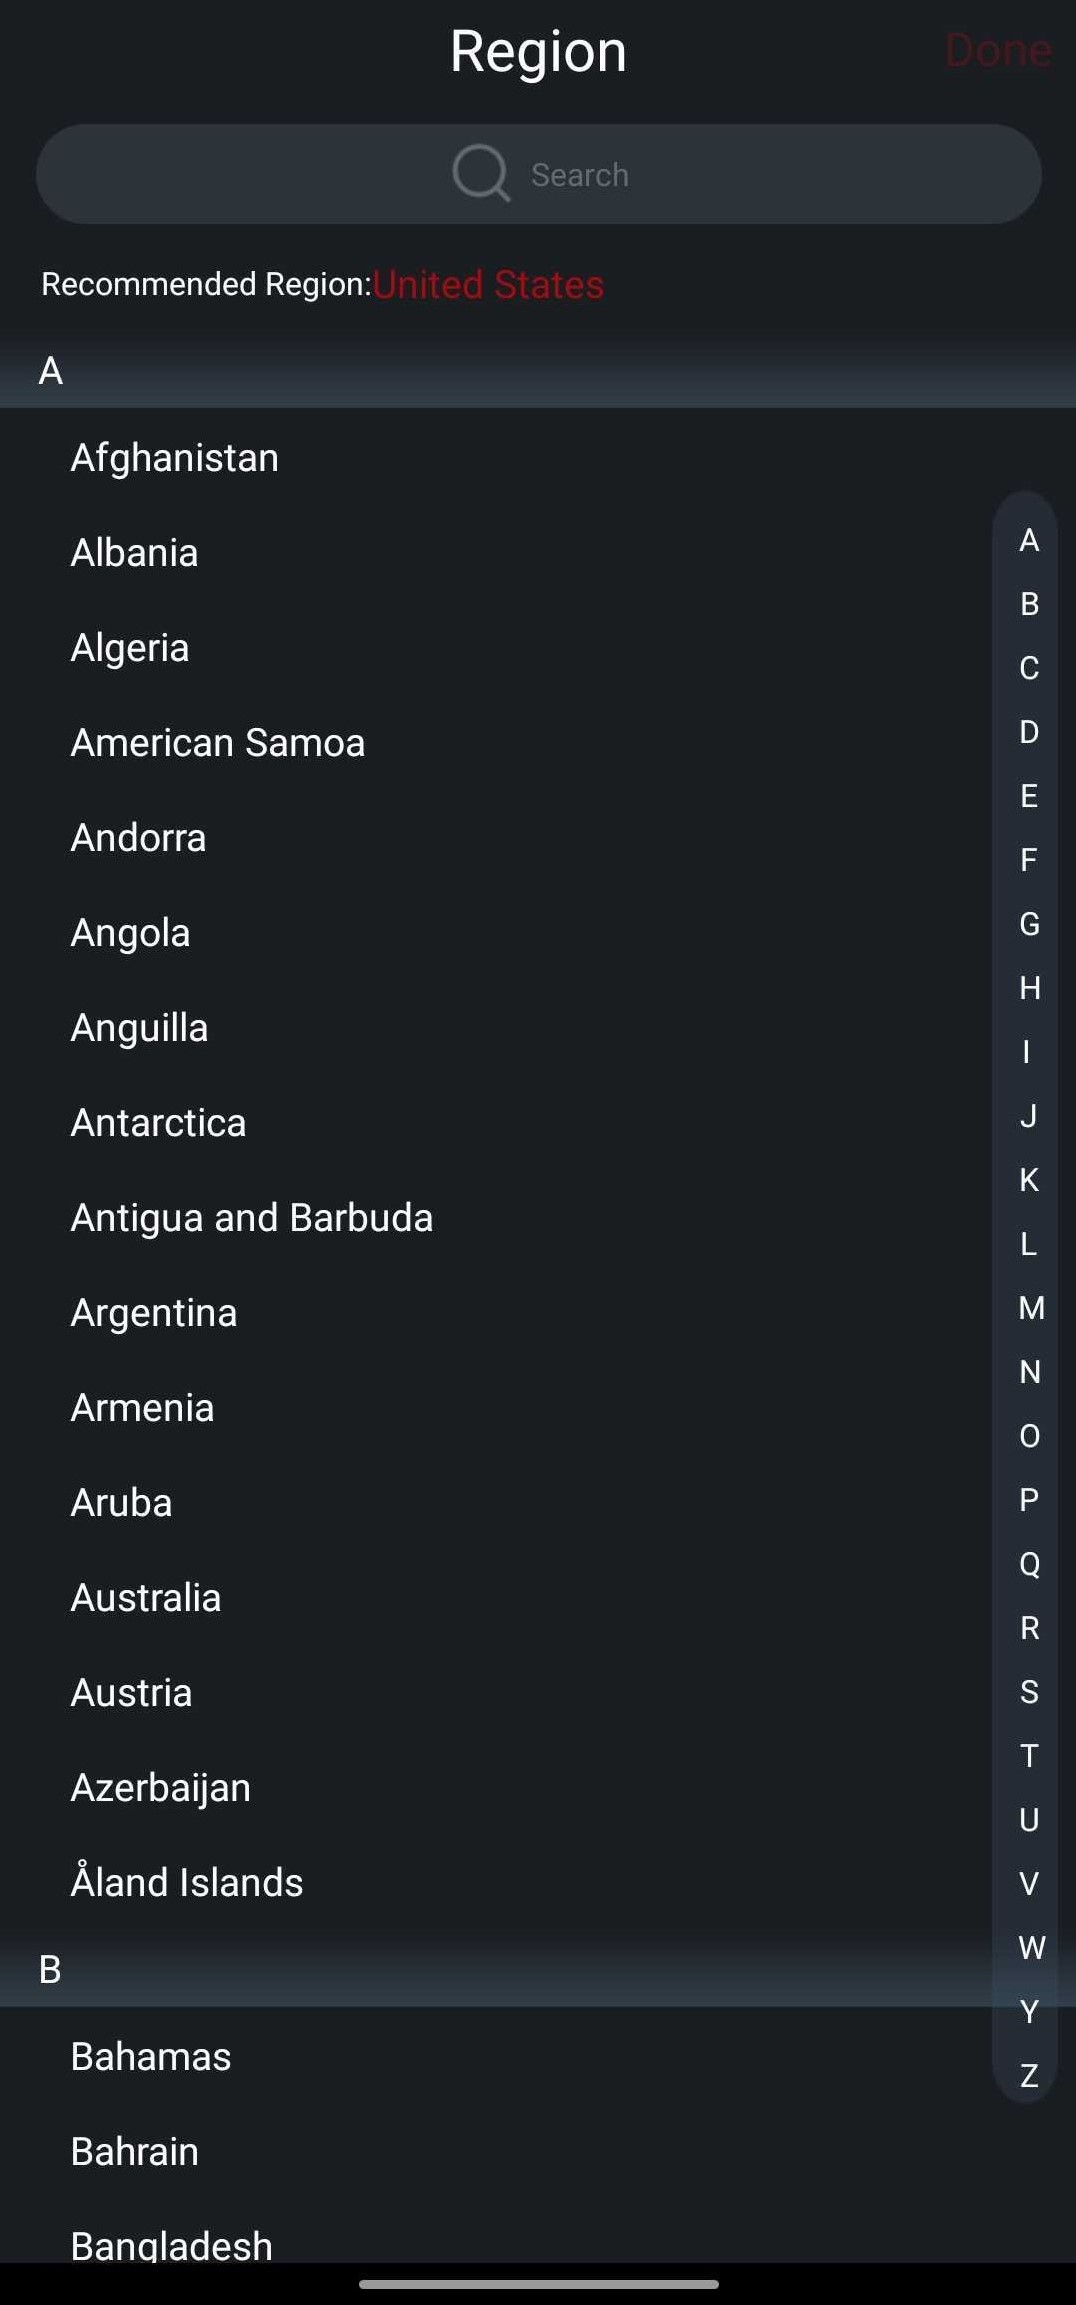Viewport: 1076px width, 2305px height.
Task: Pick Bahrain from the list
Action: [x=538, y=2152]
